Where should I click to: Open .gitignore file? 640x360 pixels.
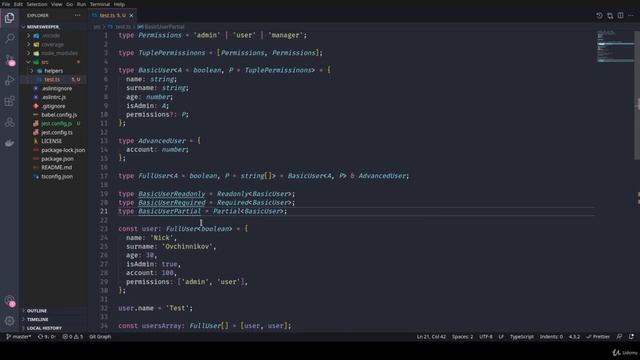[53, 106]
